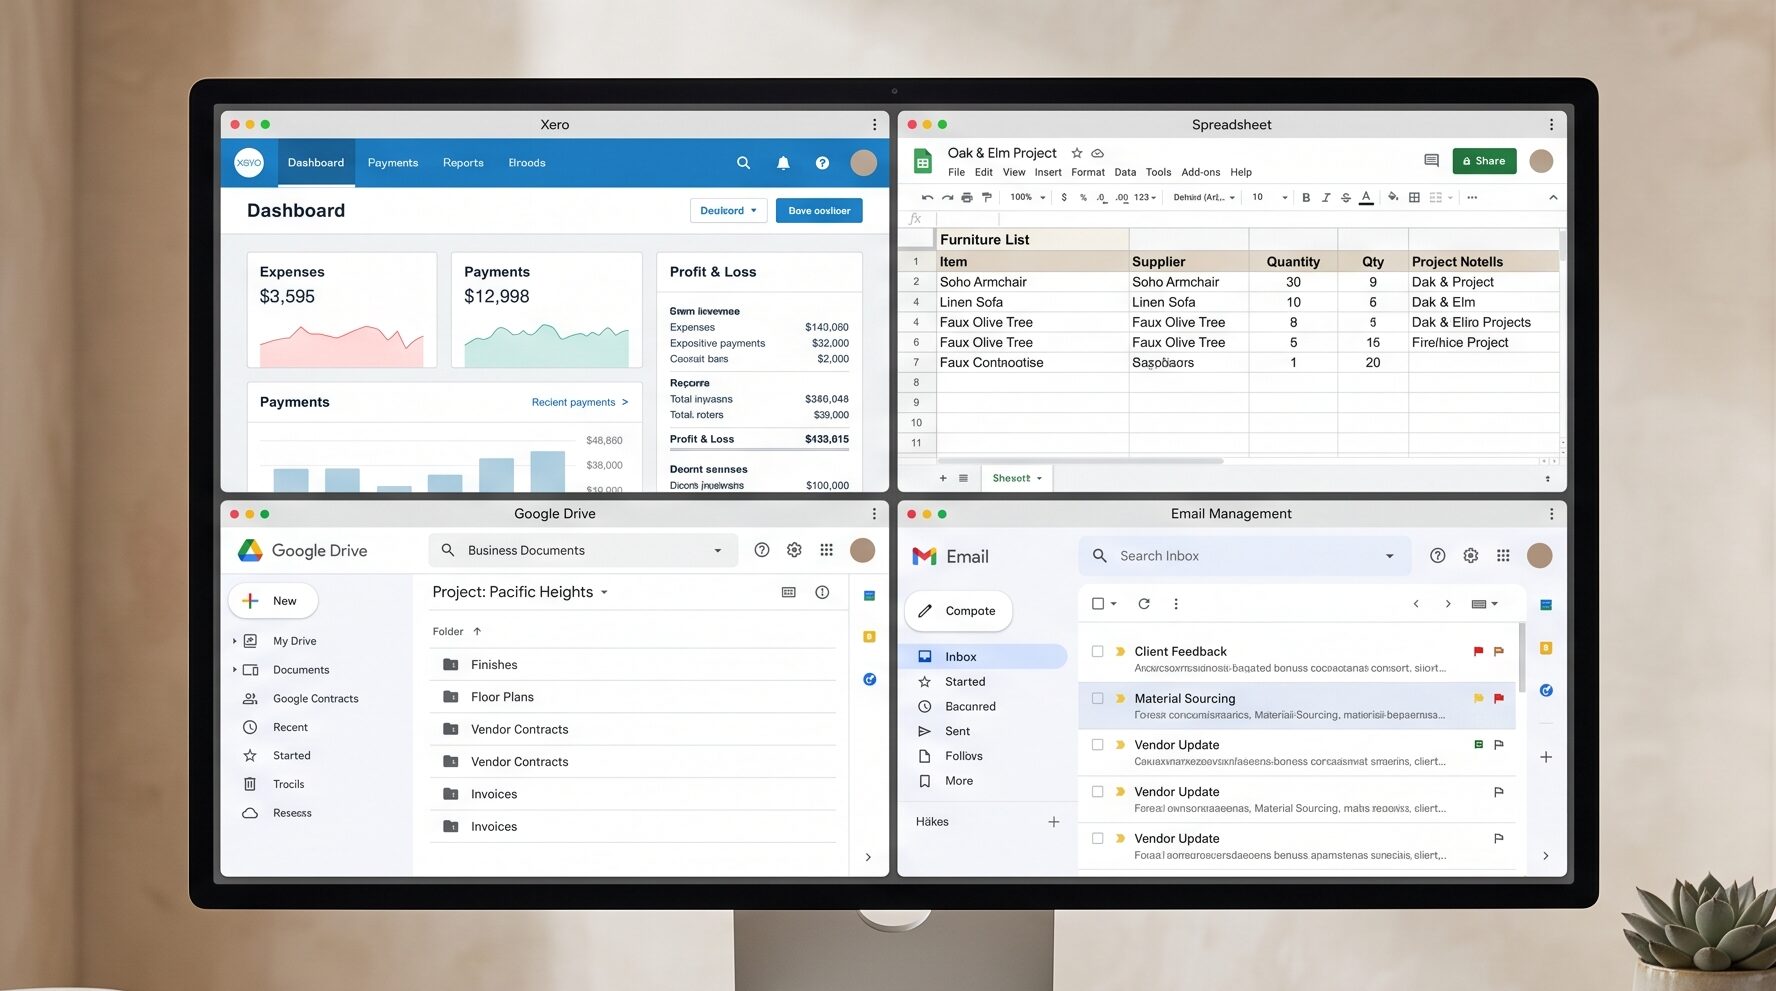
Task: Select the Material Sourcing email checkbox
Action: (x=1097, y=698)
